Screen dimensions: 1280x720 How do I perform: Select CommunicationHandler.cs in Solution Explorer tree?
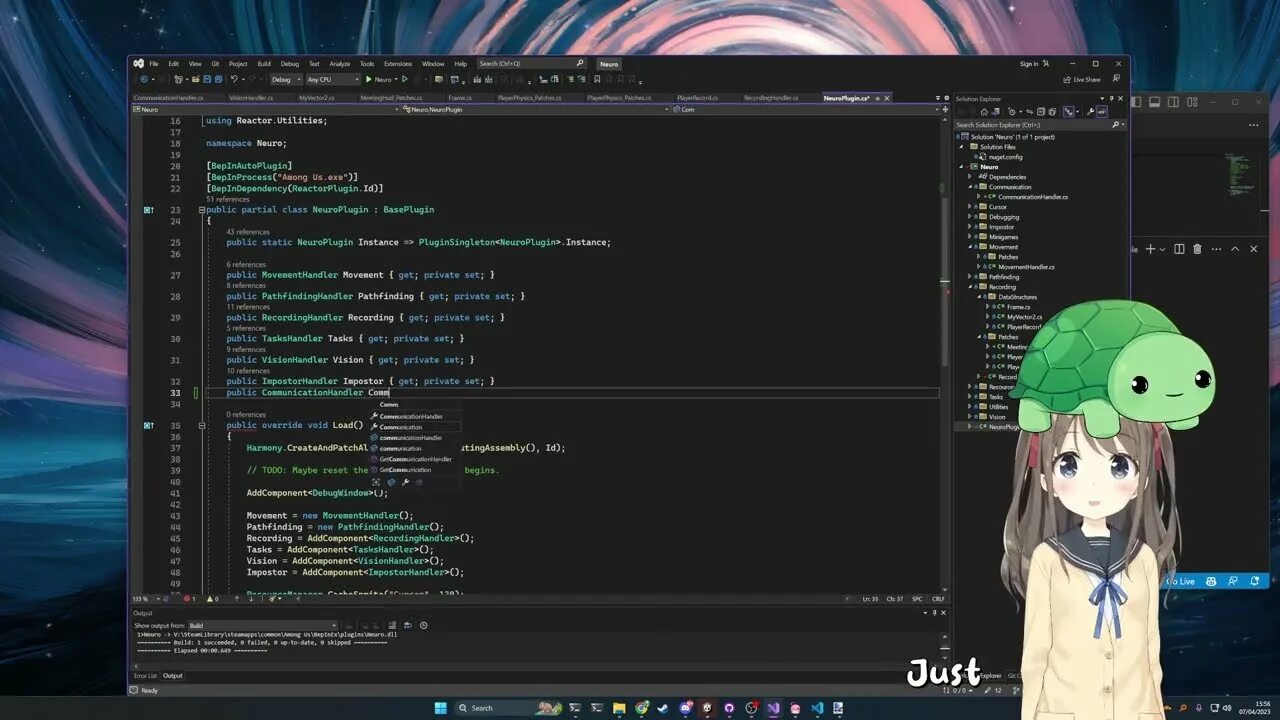pyautogui.click(x=1033, y=197)
